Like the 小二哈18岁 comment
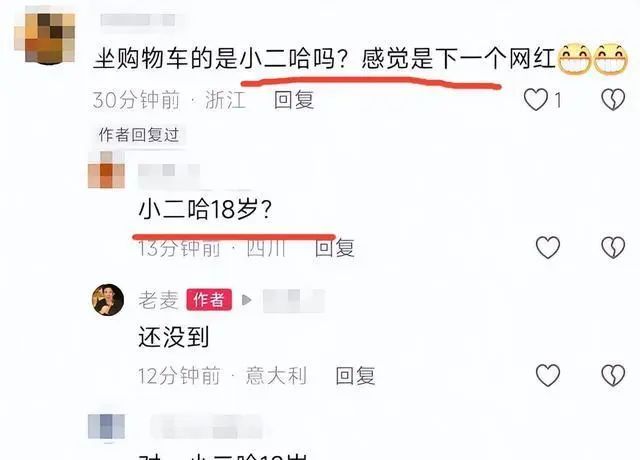The width and height of the screenshot is (640, 460). (548, 247)
